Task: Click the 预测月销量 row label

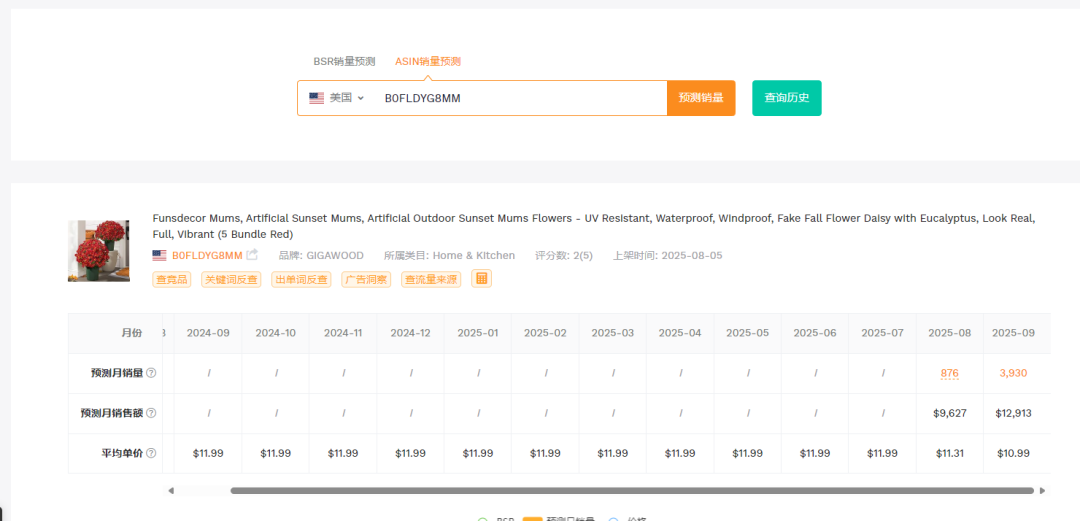Action: click(x=117, y=373)
